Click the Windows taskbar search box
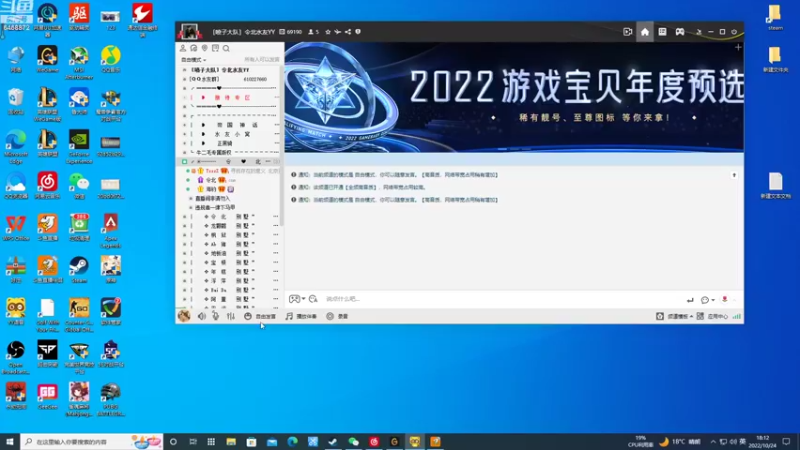 pyautogui.click(x=92, y=442)
